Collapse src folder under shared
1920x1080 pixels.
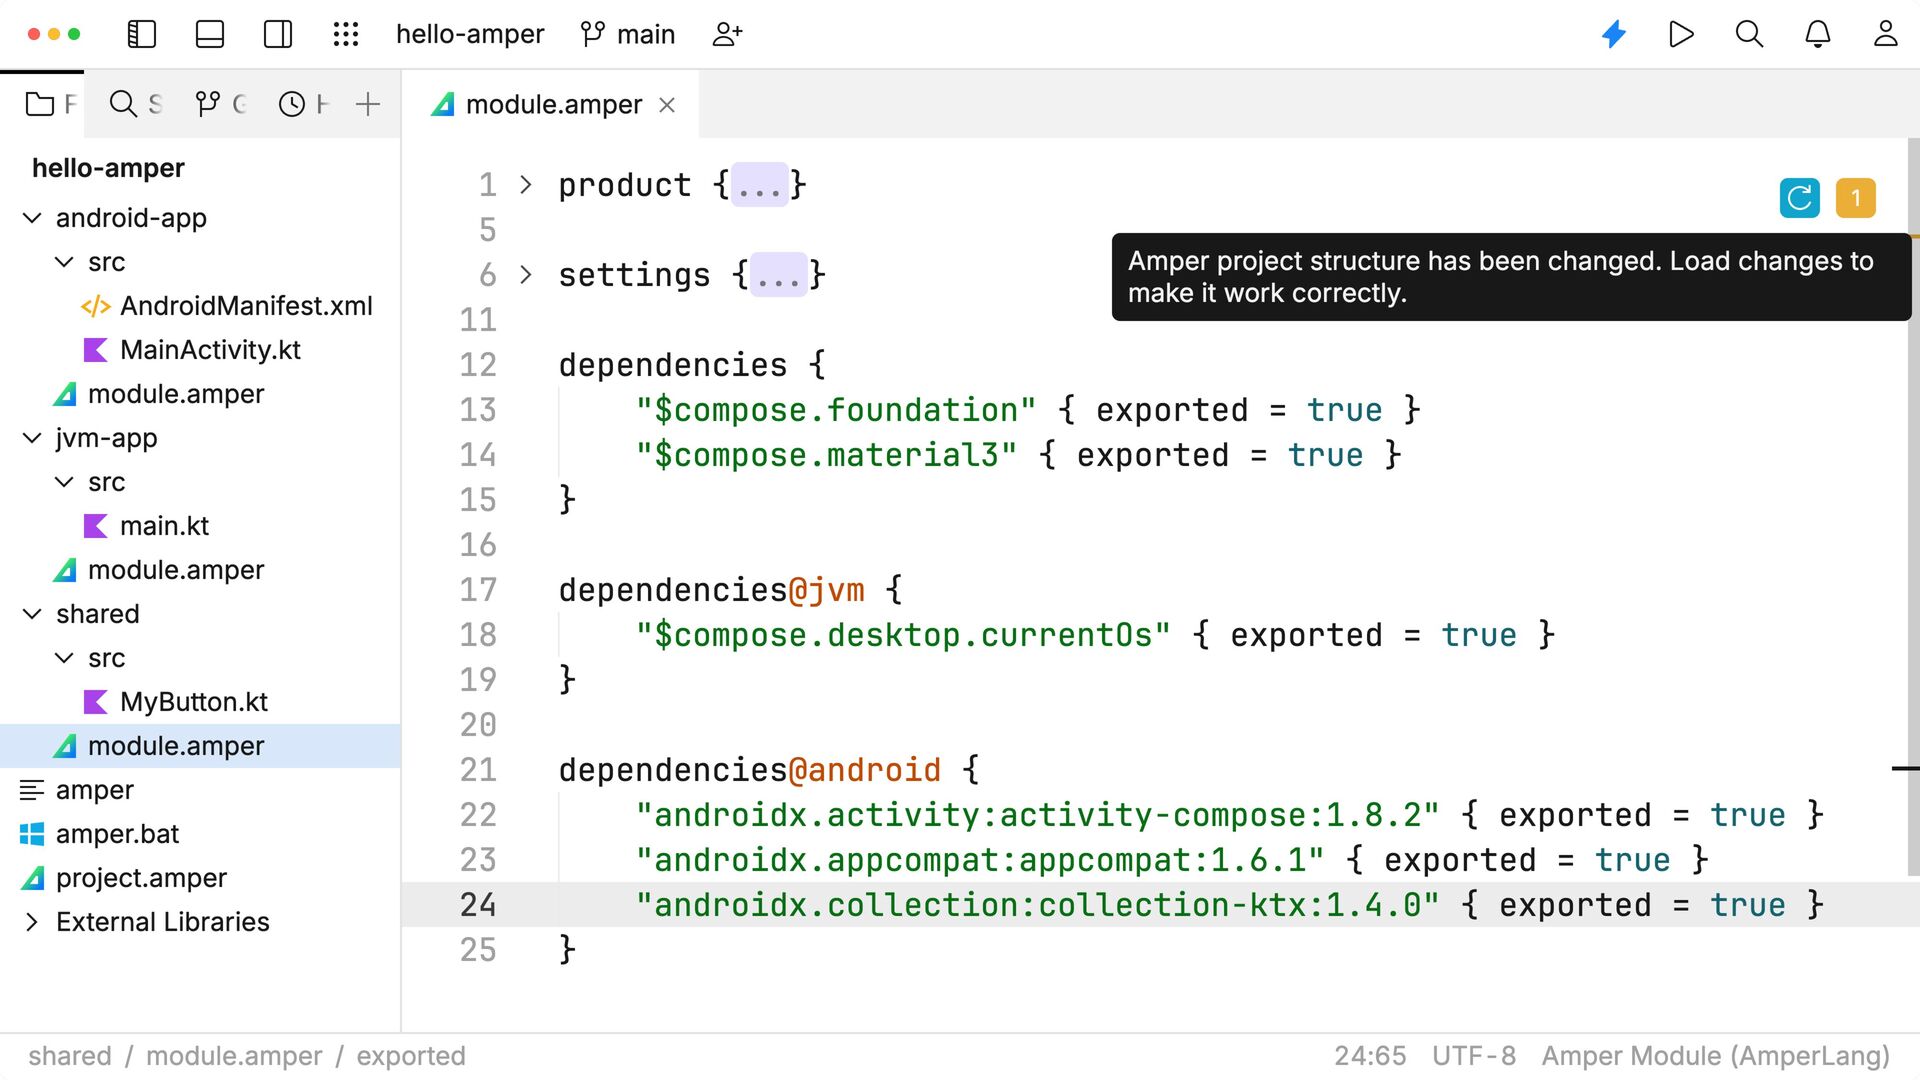tap(64, 658)
